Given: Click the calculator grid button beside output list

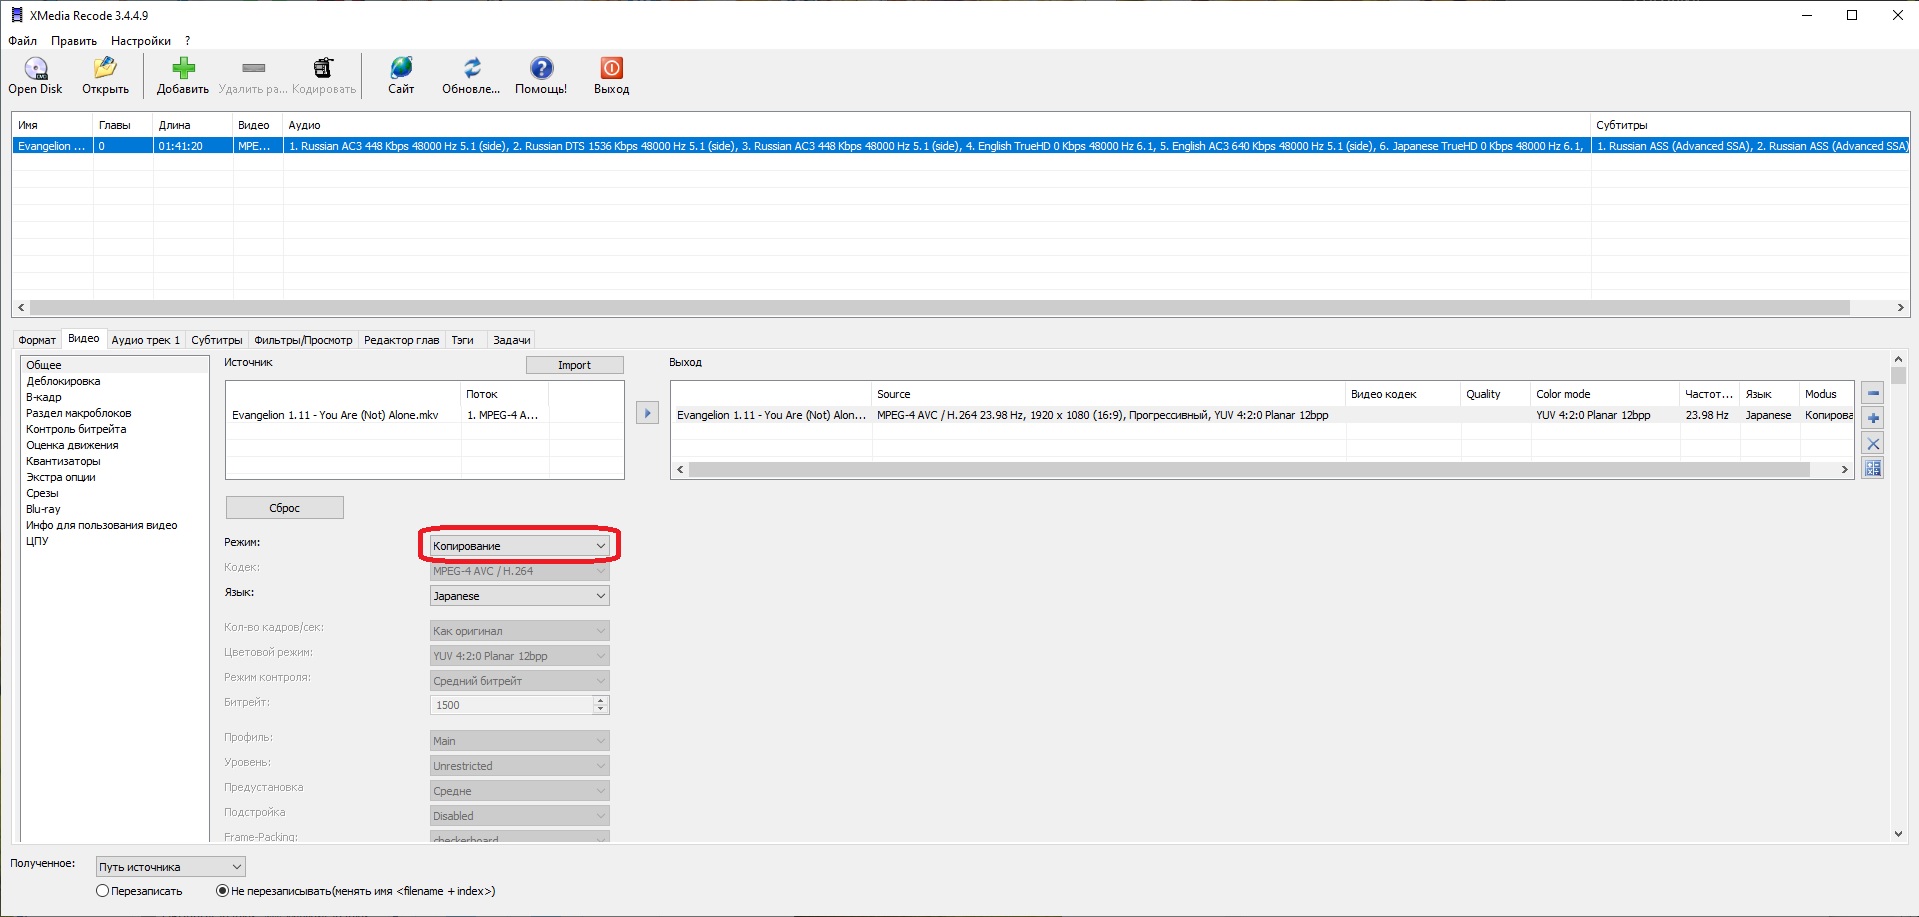Looking at the screenshot, I should [1873, 468].
